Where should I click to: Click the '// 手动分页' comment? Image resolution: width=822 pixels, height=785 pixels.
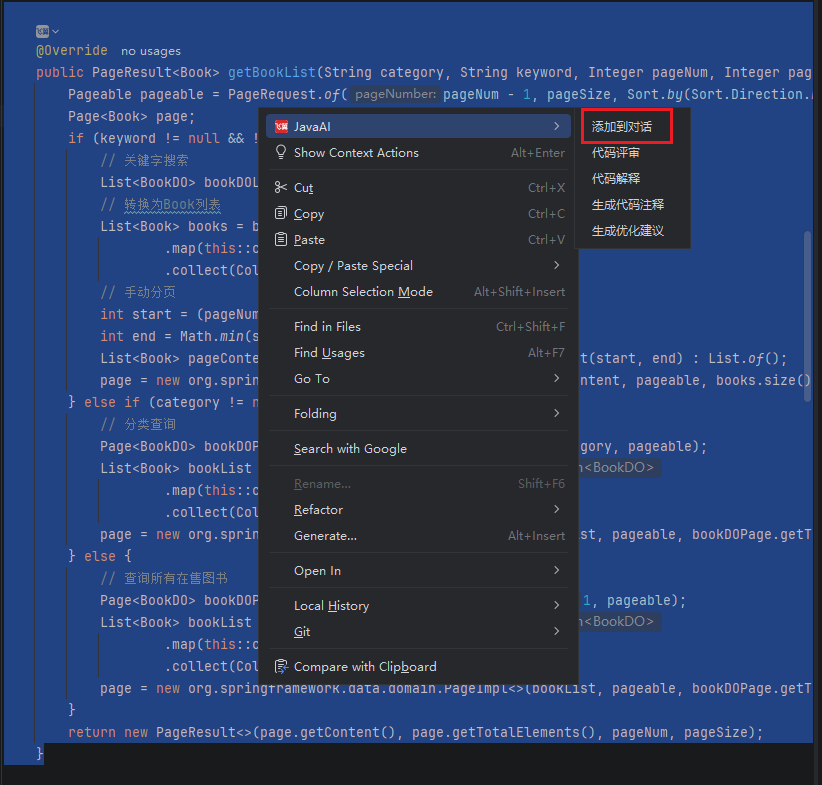[x=138, y=292]
